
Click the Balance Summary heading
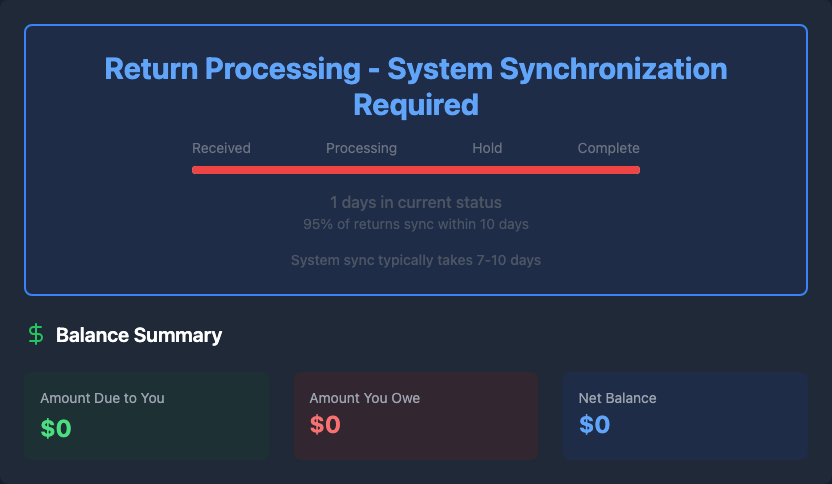[139, 335]
